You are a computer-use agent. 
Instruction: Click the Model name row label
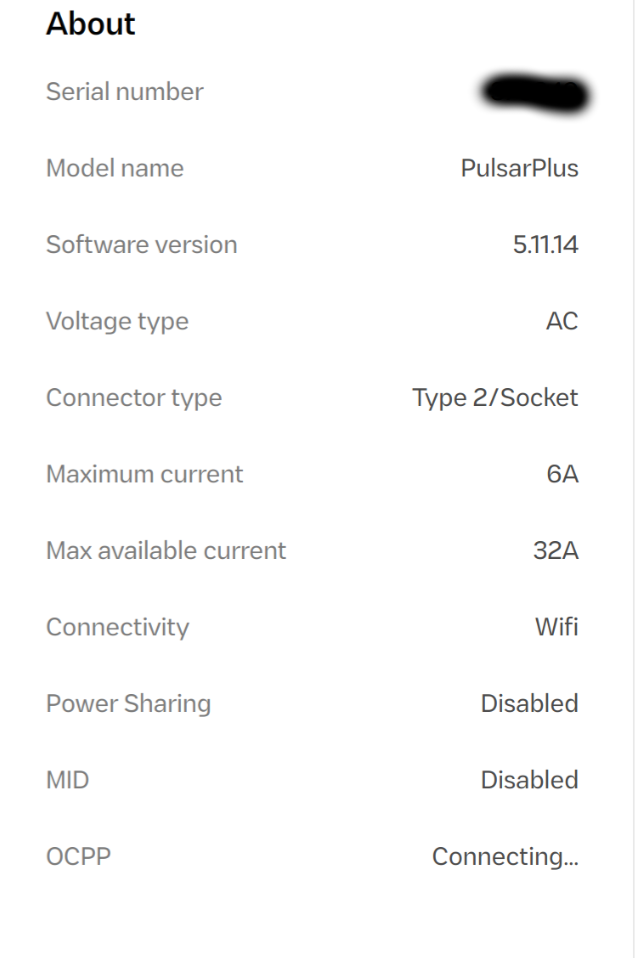[113, 168]
